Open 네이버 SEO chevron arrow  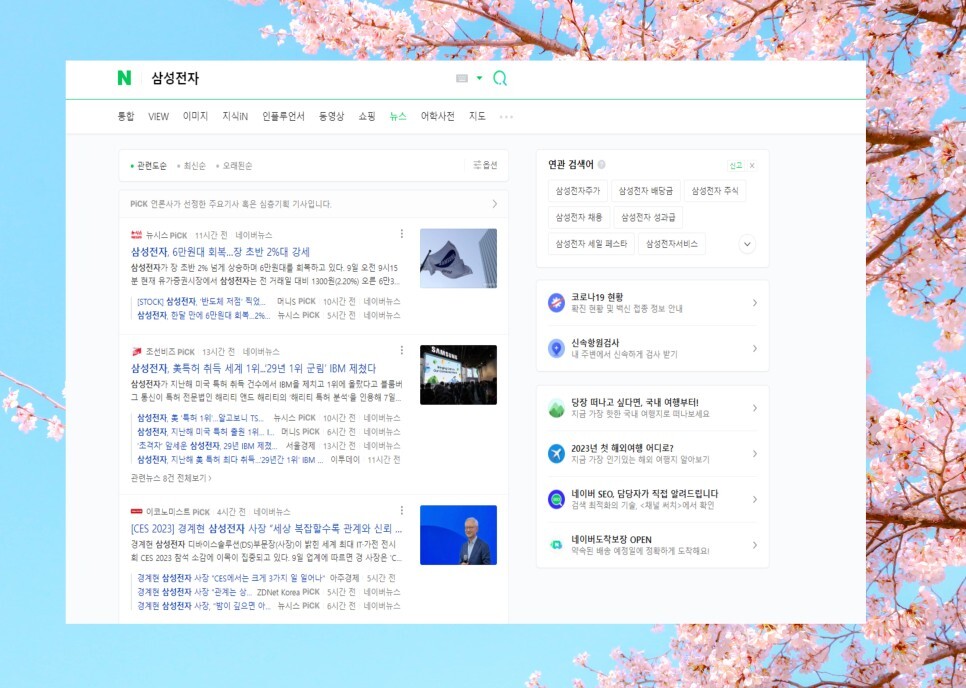(x=755, y=499)
